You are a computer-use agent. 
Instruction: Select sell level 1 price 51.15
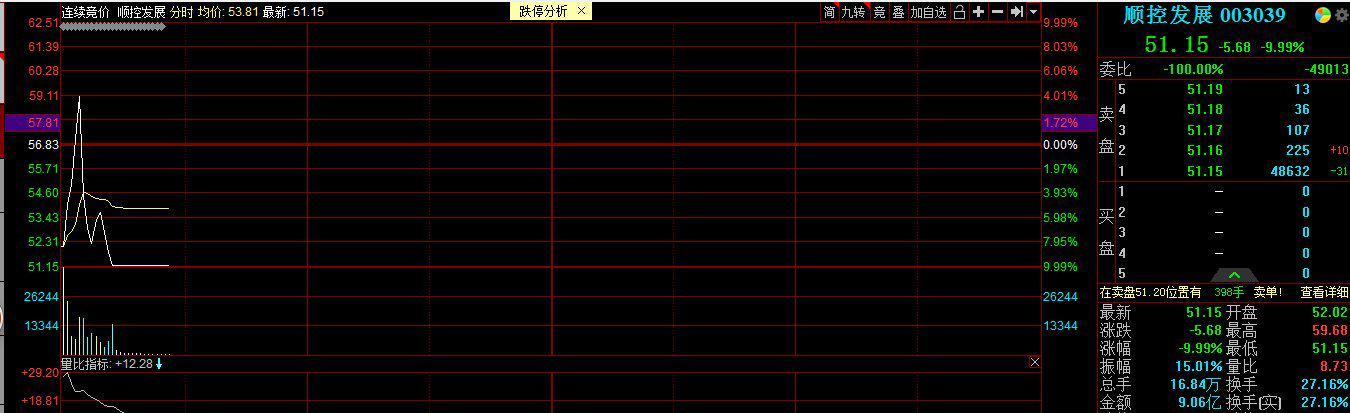1204,171
